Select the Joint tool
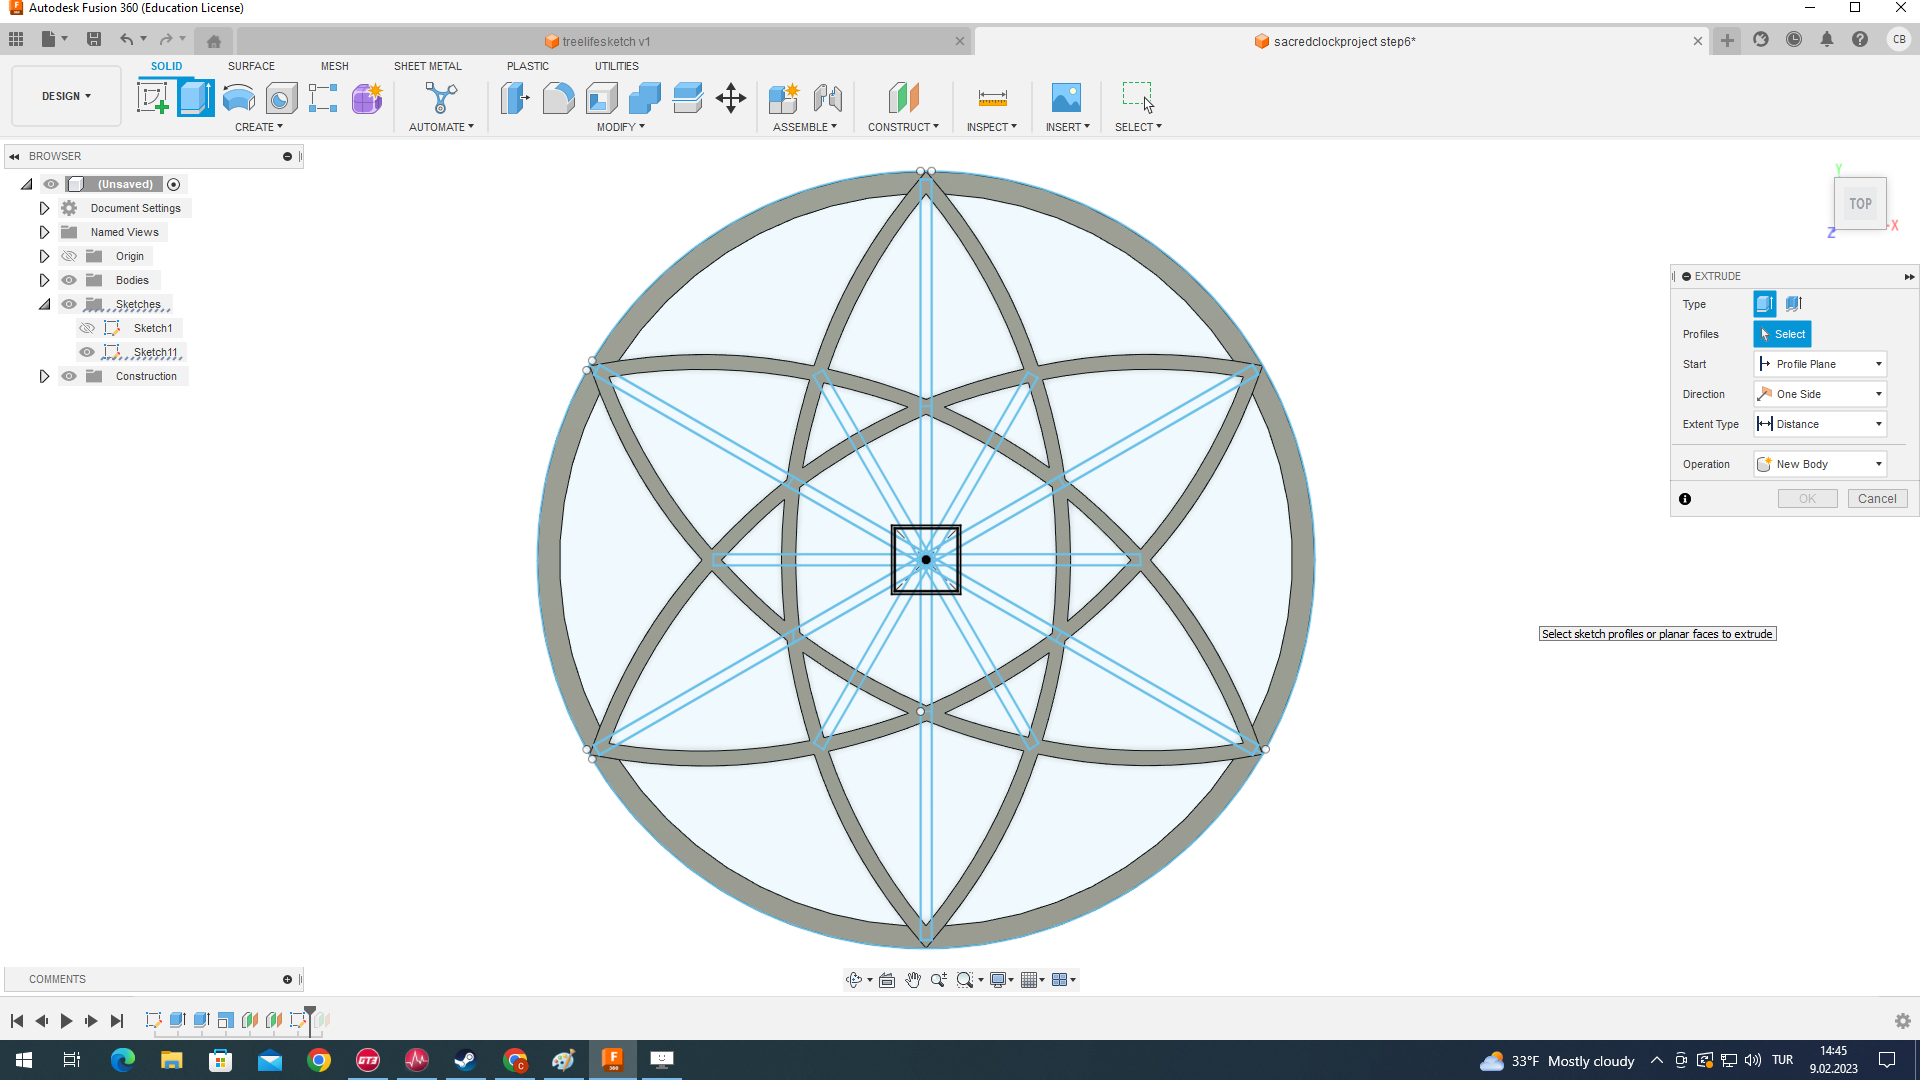1920x1080 pixels. 828,98
